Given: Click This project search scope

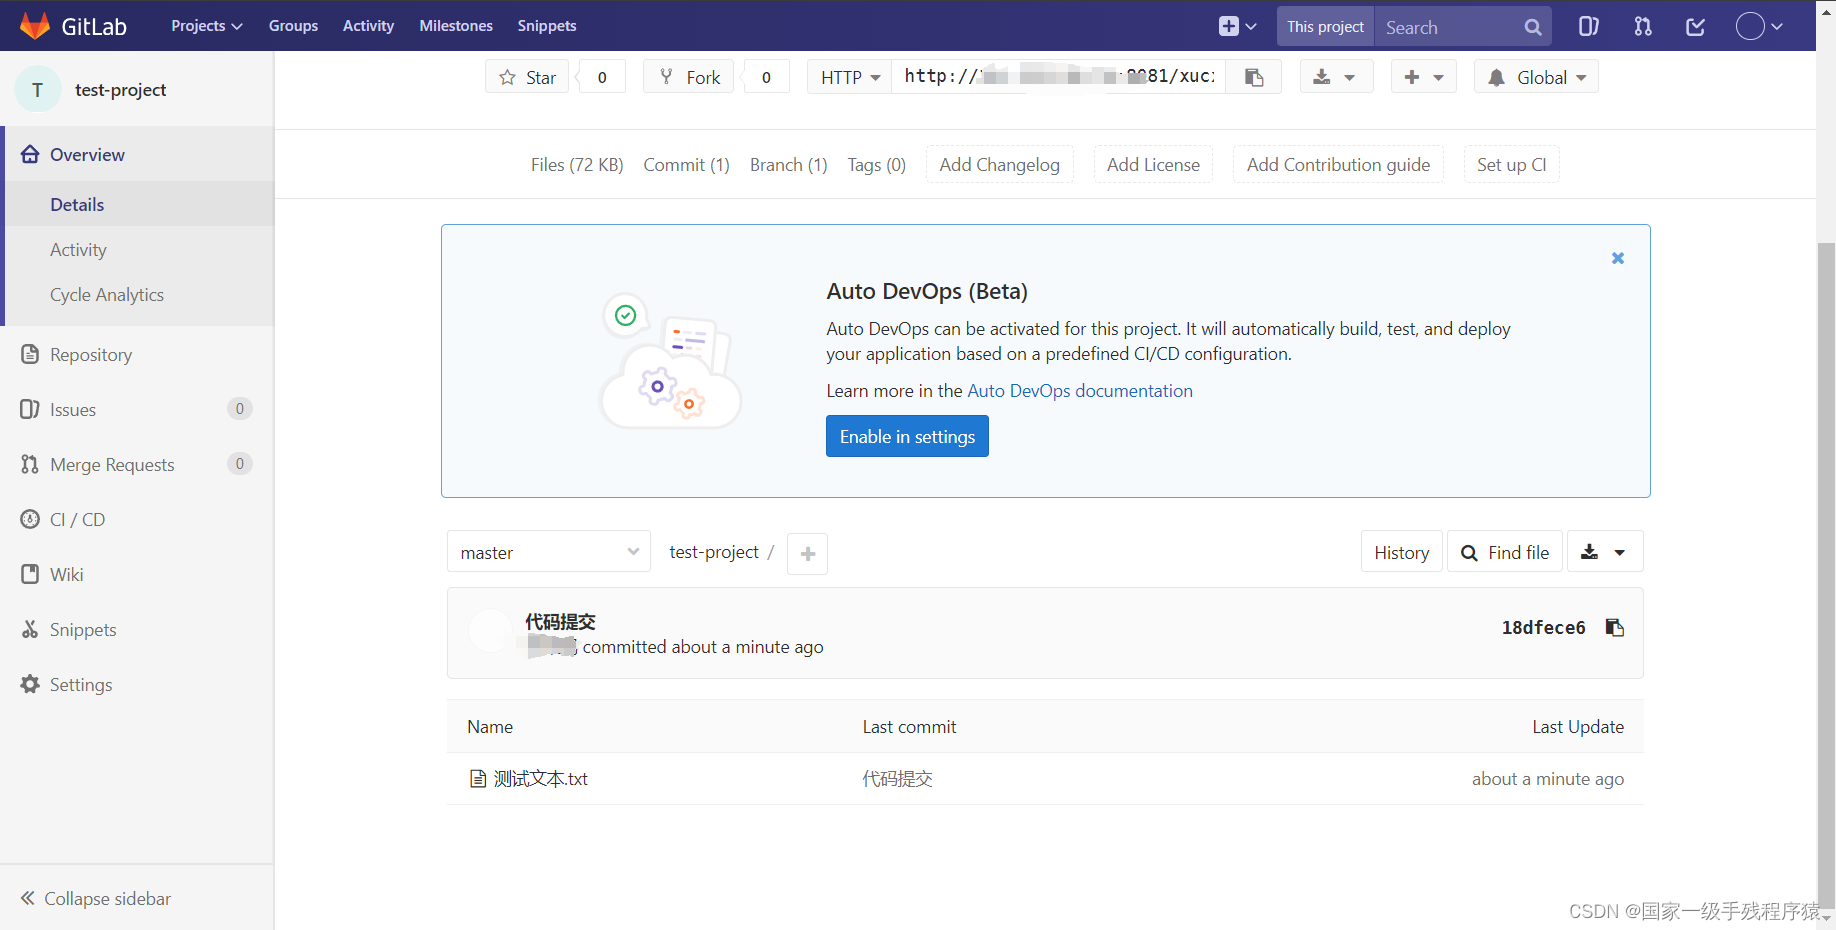Looking at the screenshot, I should 1325,27.
